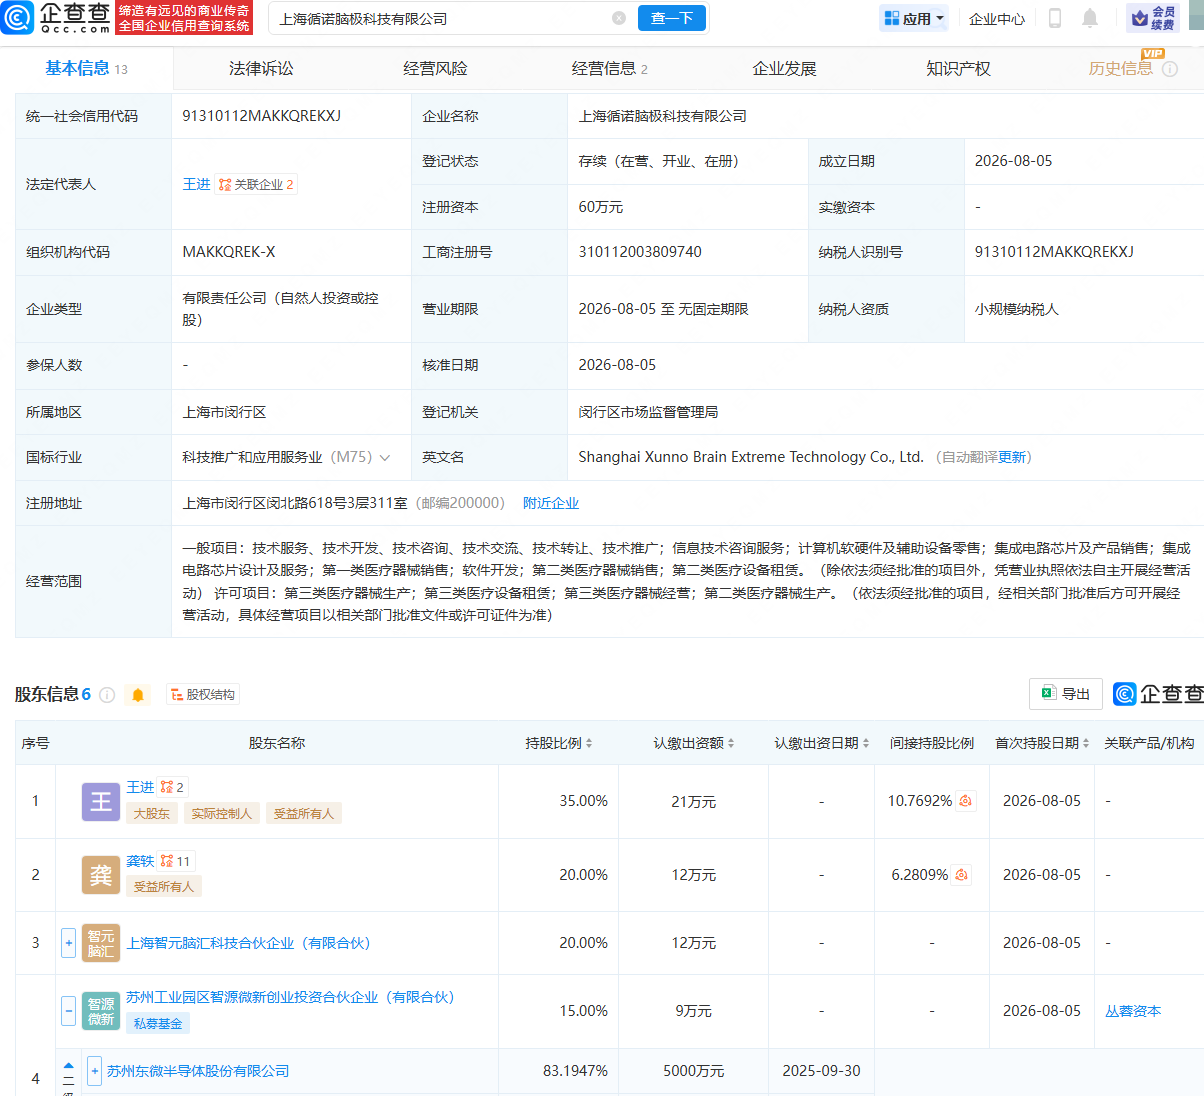This screenshot has width=1204, height=1096.
Task: Select the 实际控制人 tag
Action: pos(222,813)
